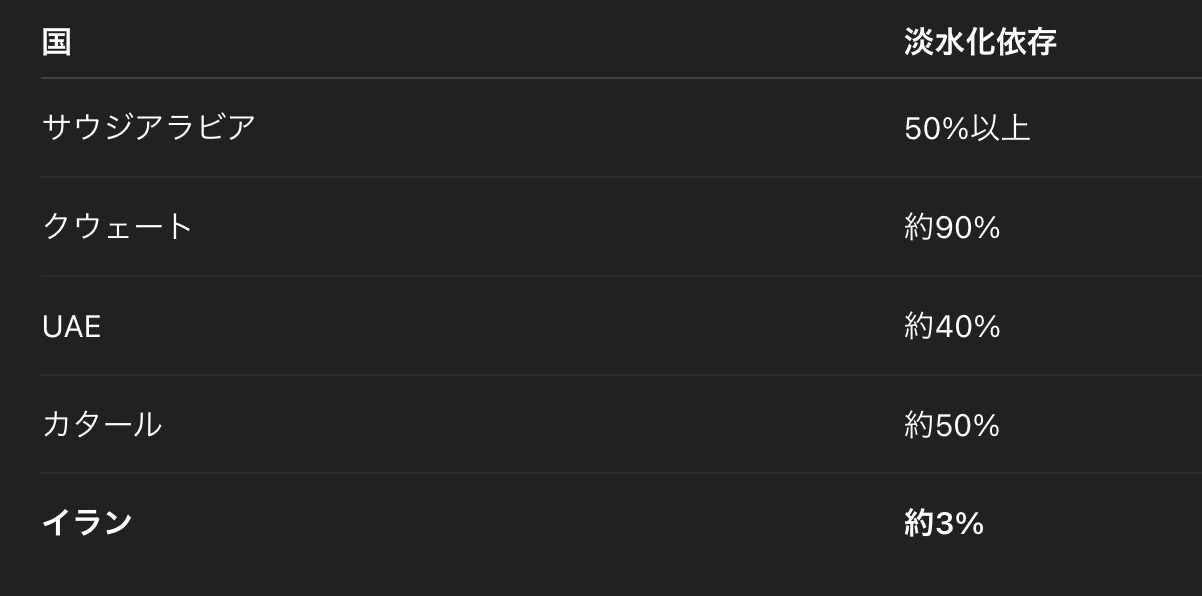This screenshot has width=1202, height=596.
Task: Click the 約 character in the イラン row
Action: [x=918, y=523]
